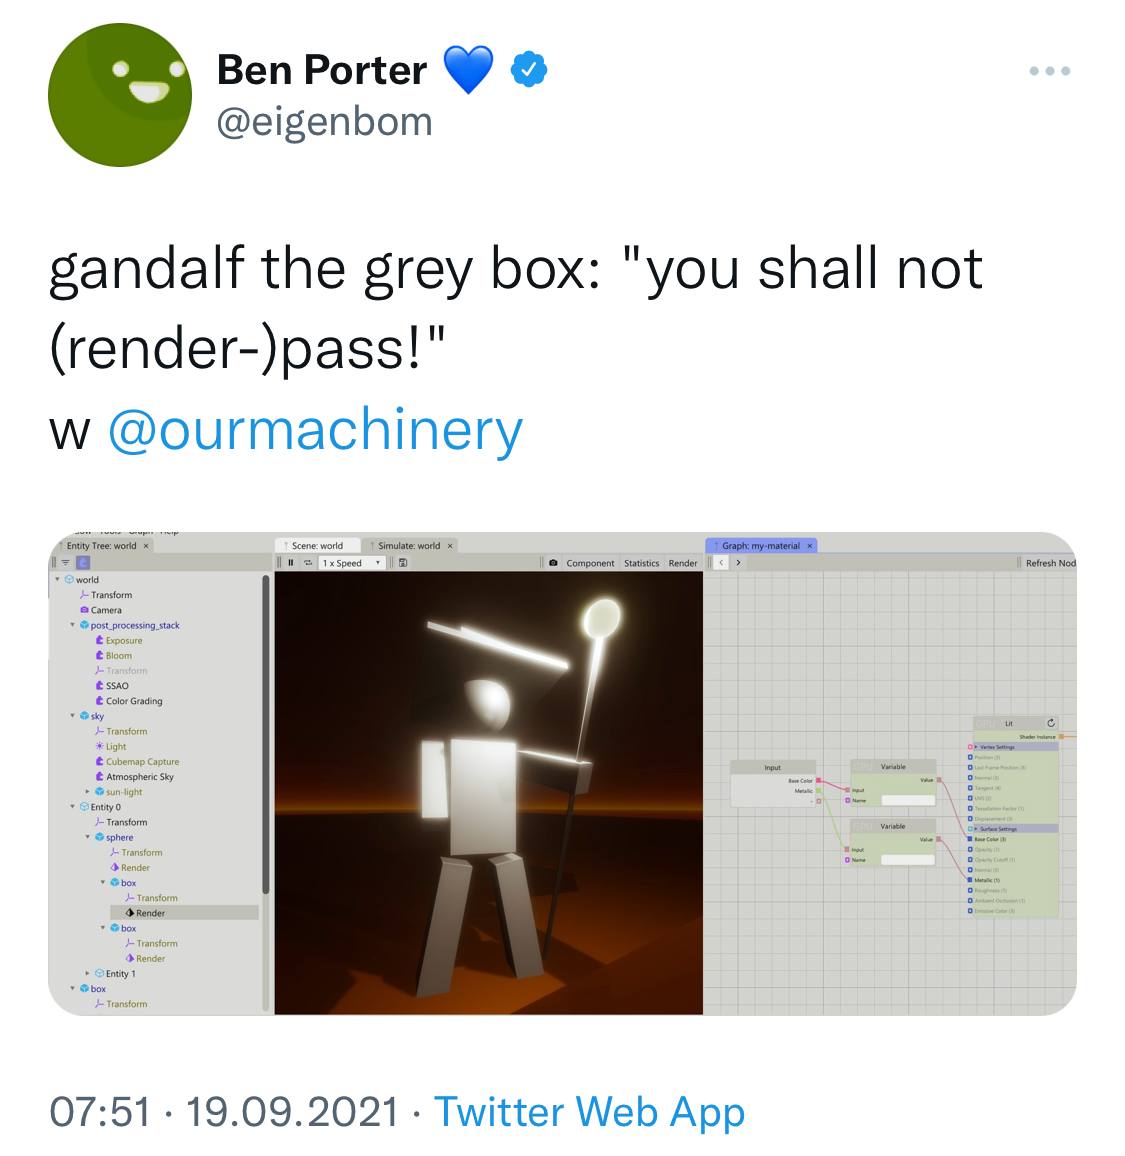Screen dimensions: 1125x1156
Task: Click the graph forward navigation arrow
Action: coord(738,563)
